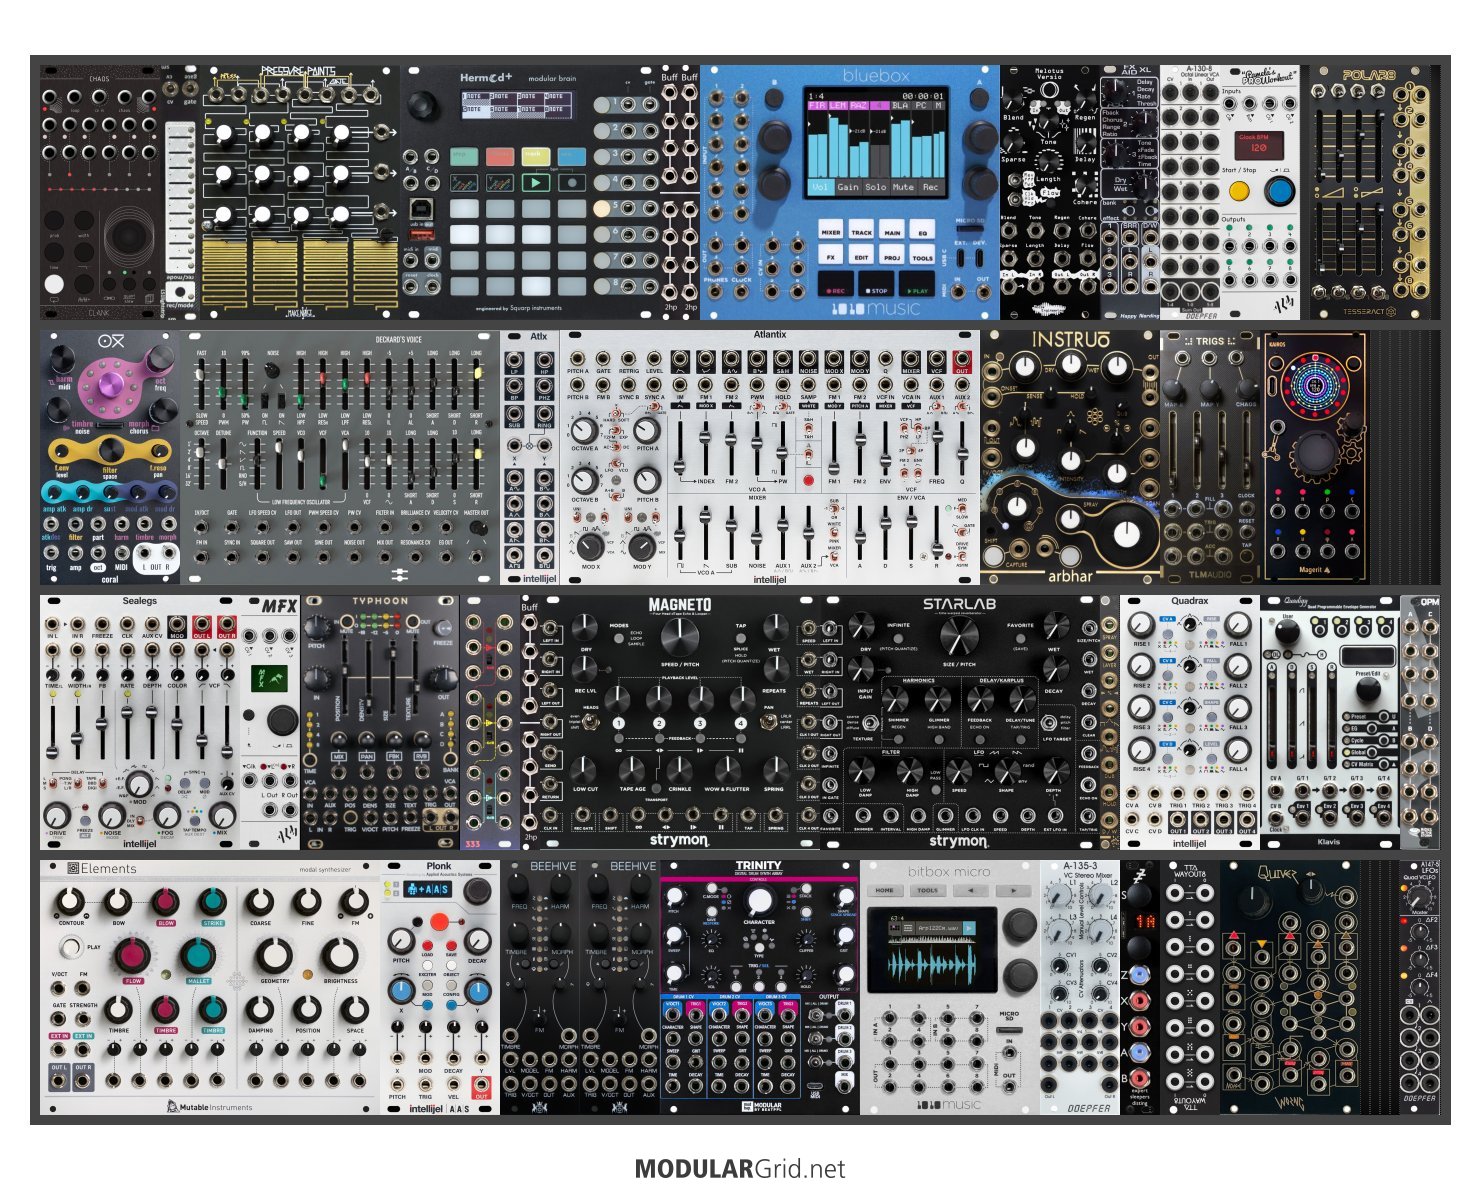Open the bluebox EQ page
The height and width of the screenshot is (1190, 1481).
coord(922,229)
